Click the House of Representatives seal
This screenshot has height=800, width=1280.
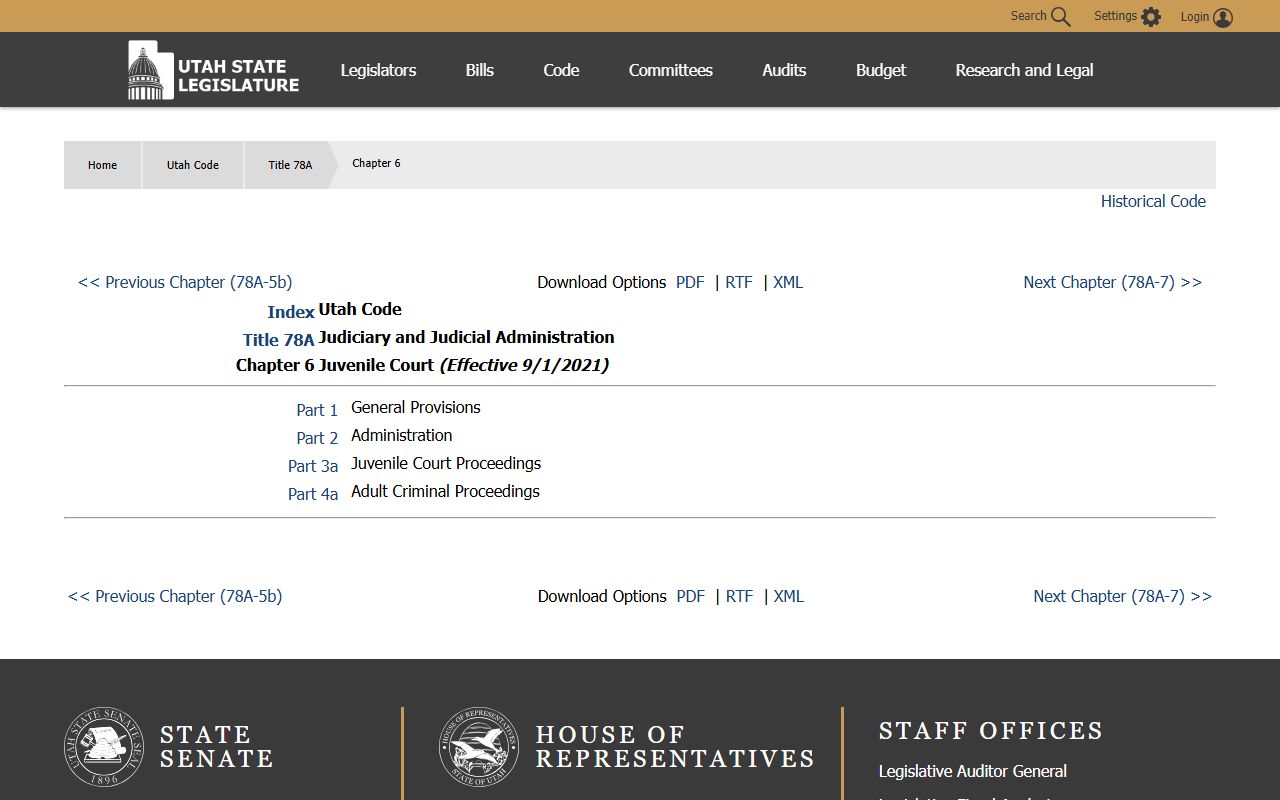pos(479,747)
